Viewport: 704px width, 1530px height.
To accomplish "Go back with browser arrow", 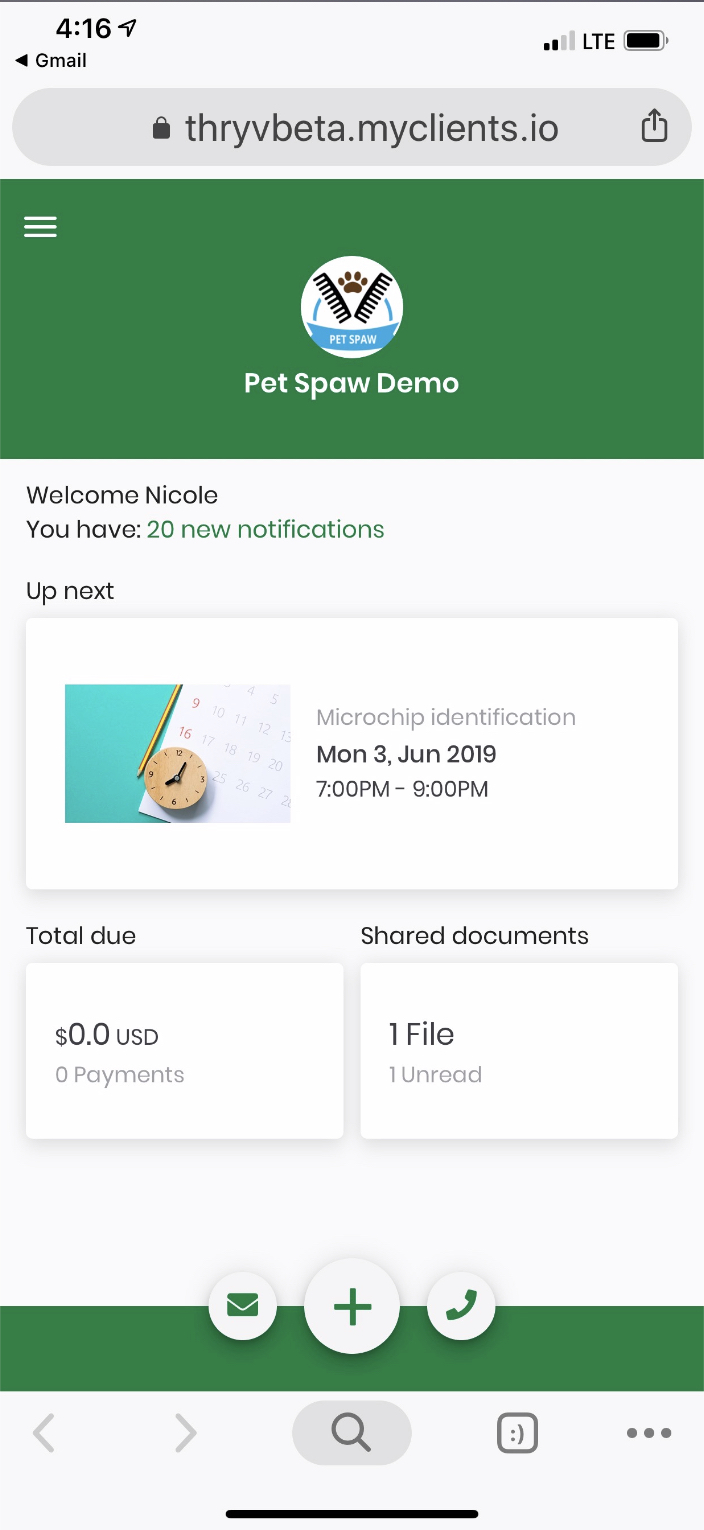I will [x=43, y=1433].
